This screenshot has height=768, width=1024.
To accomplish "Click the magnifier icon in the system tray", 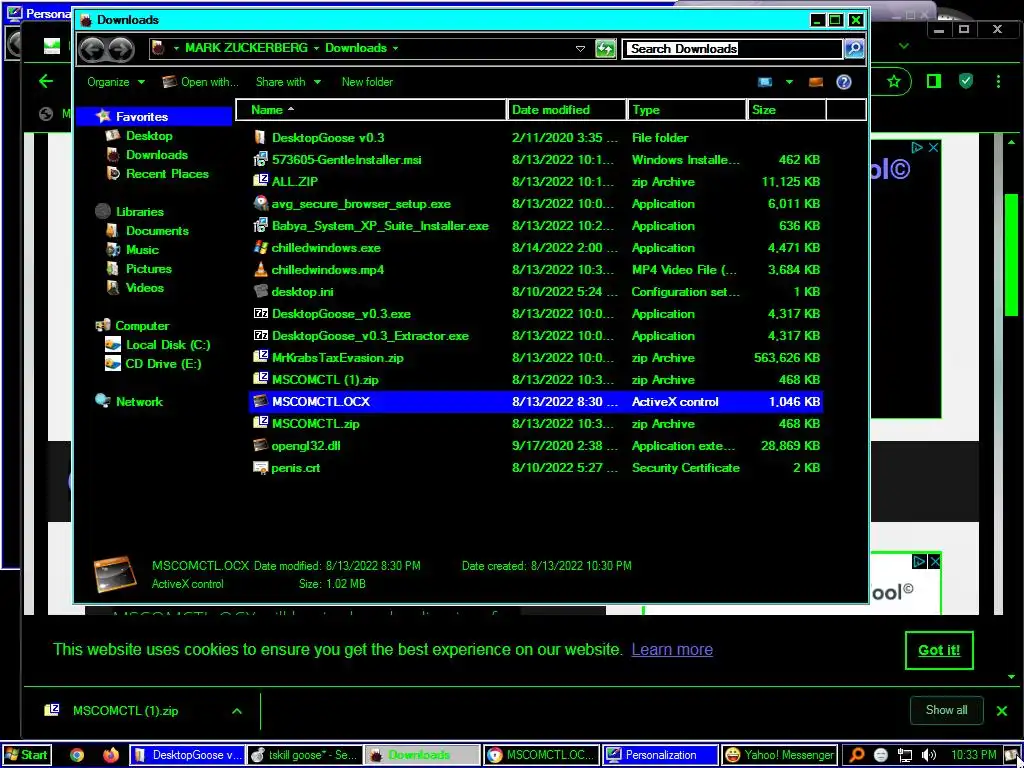I will pyautogui.click(x=857, y=755).
